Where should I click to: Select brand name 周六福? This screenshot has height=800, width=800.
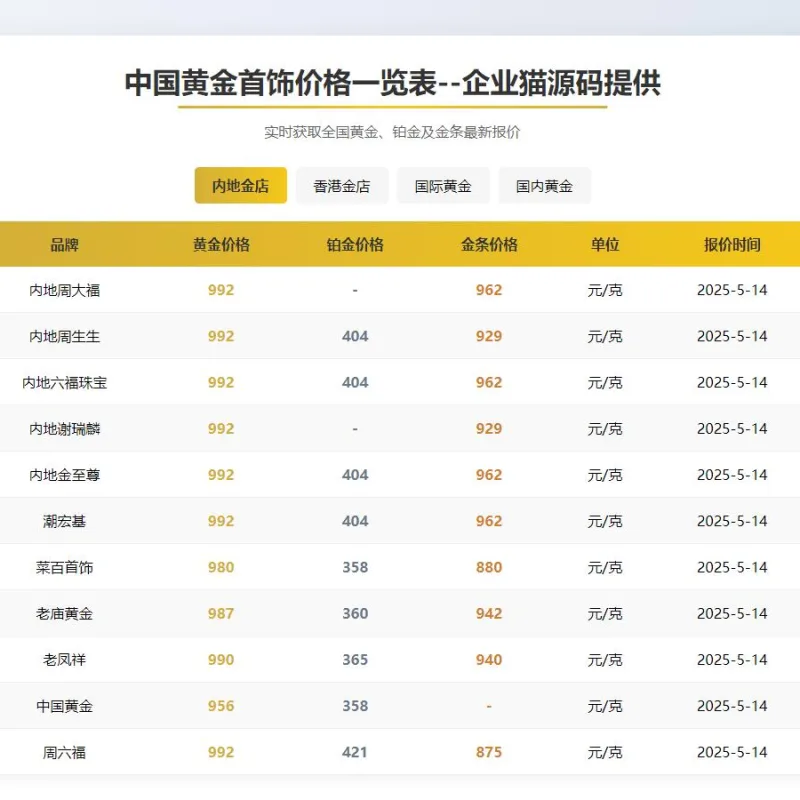(64, 752)
